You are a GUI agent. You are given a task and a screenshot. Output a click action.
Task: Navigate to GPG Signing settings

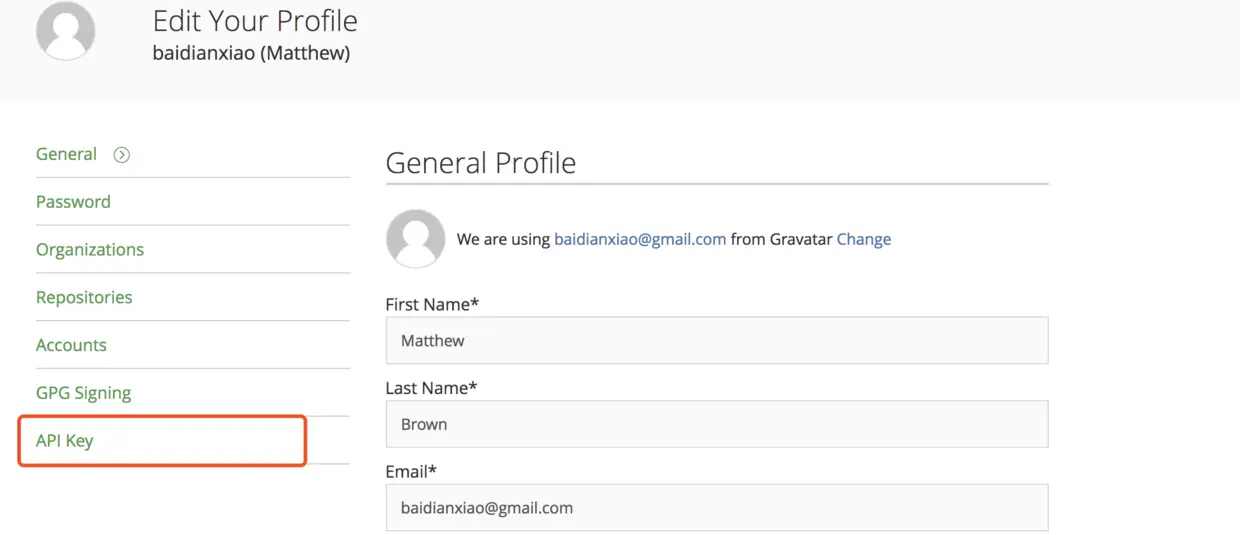[83, 394]
